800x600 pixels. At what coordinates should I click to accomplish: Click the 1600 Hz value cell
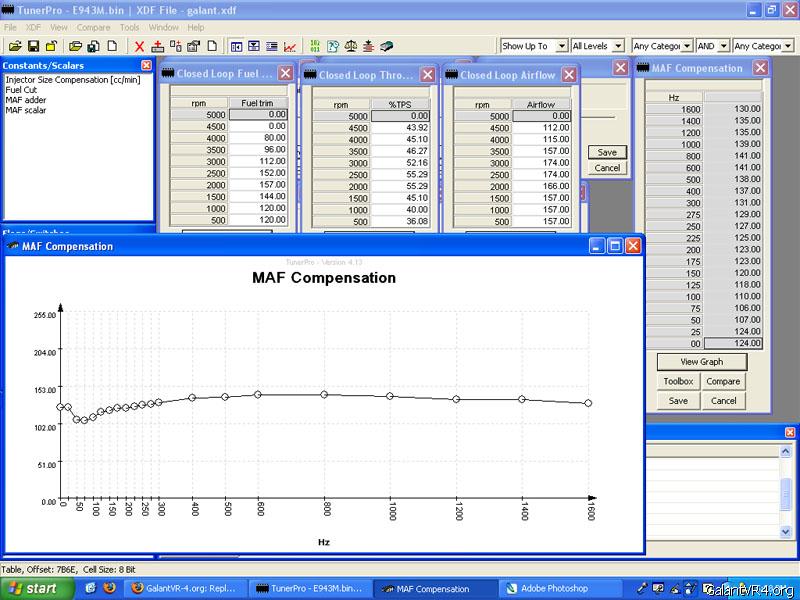[732, 109]
